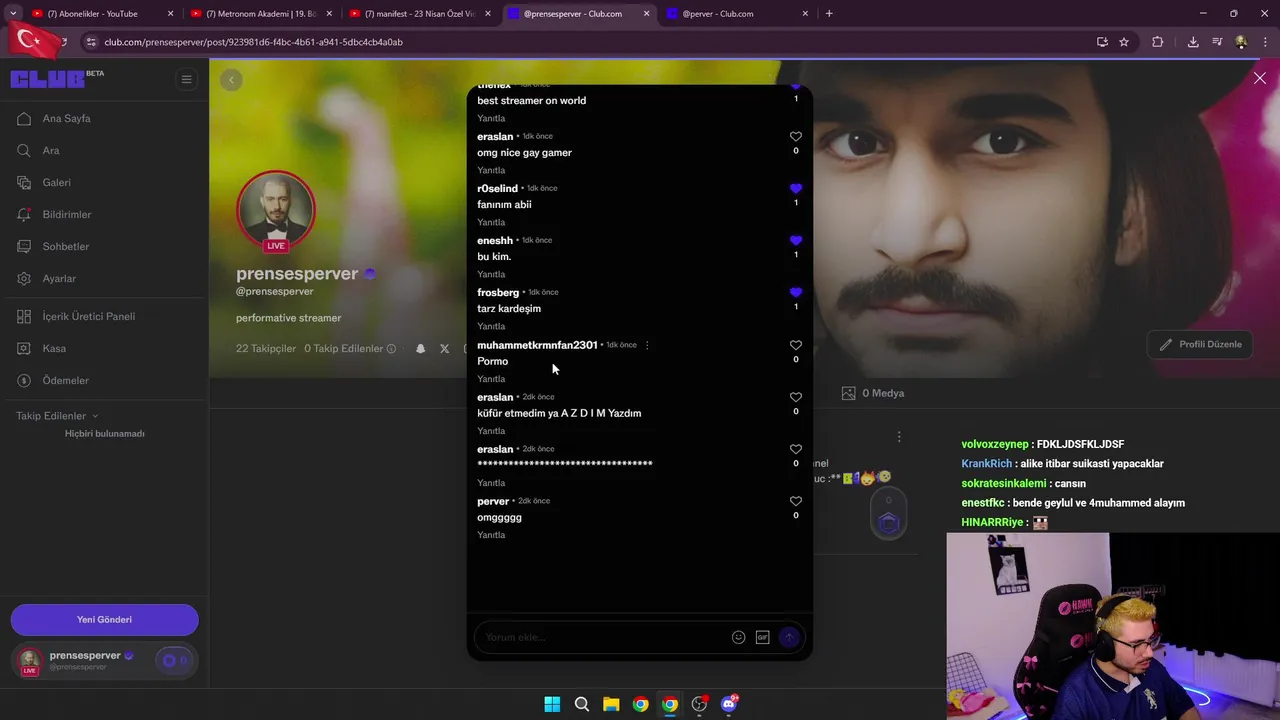This screenshot has height=720, width=1280.
Task: Open the GIF picker in comment box
Action: (x=763, y=637)
